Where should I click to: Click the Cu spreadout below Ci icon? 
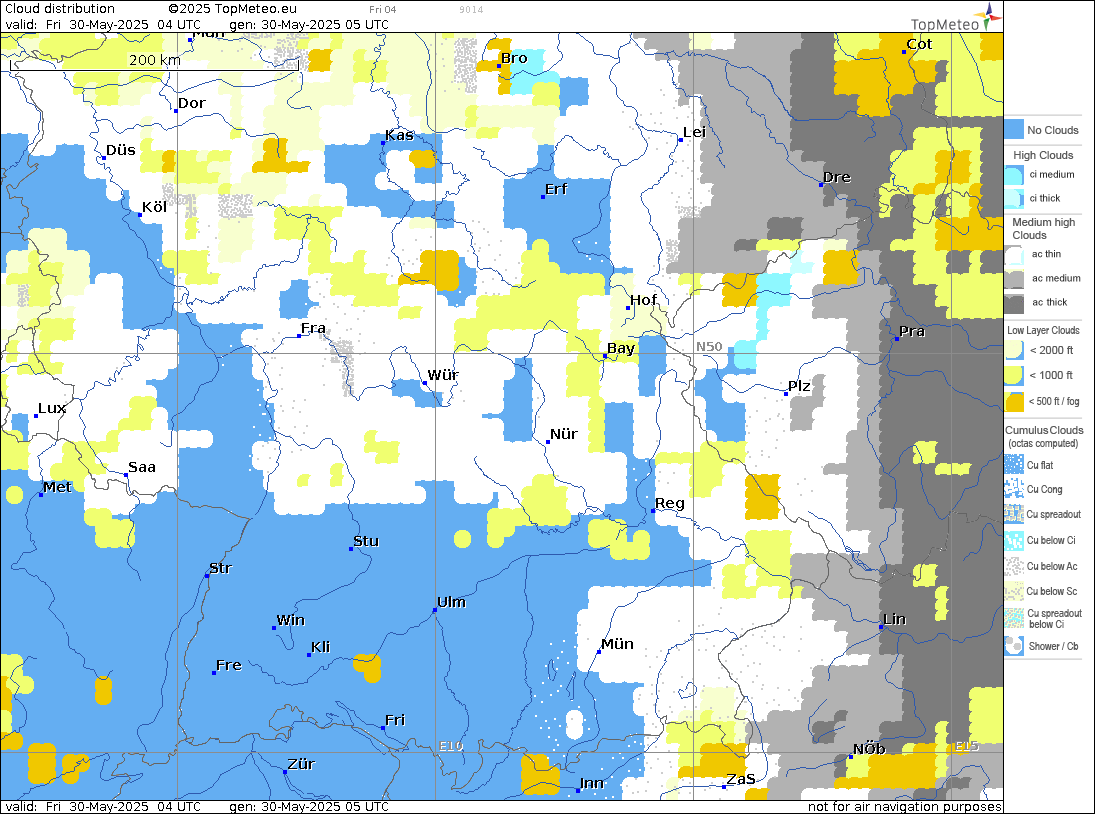pos(1014,619)
